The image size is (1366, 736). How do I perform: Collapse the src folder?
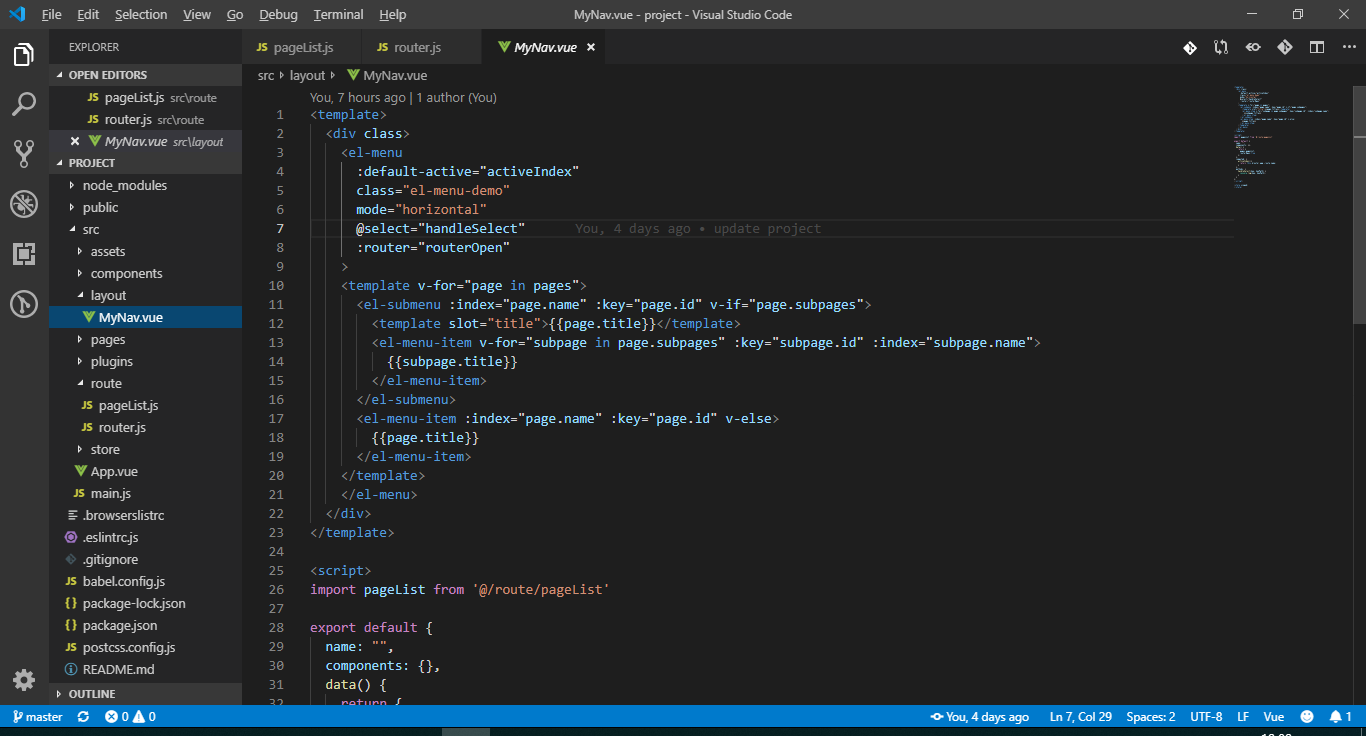(x=71, y=229)
